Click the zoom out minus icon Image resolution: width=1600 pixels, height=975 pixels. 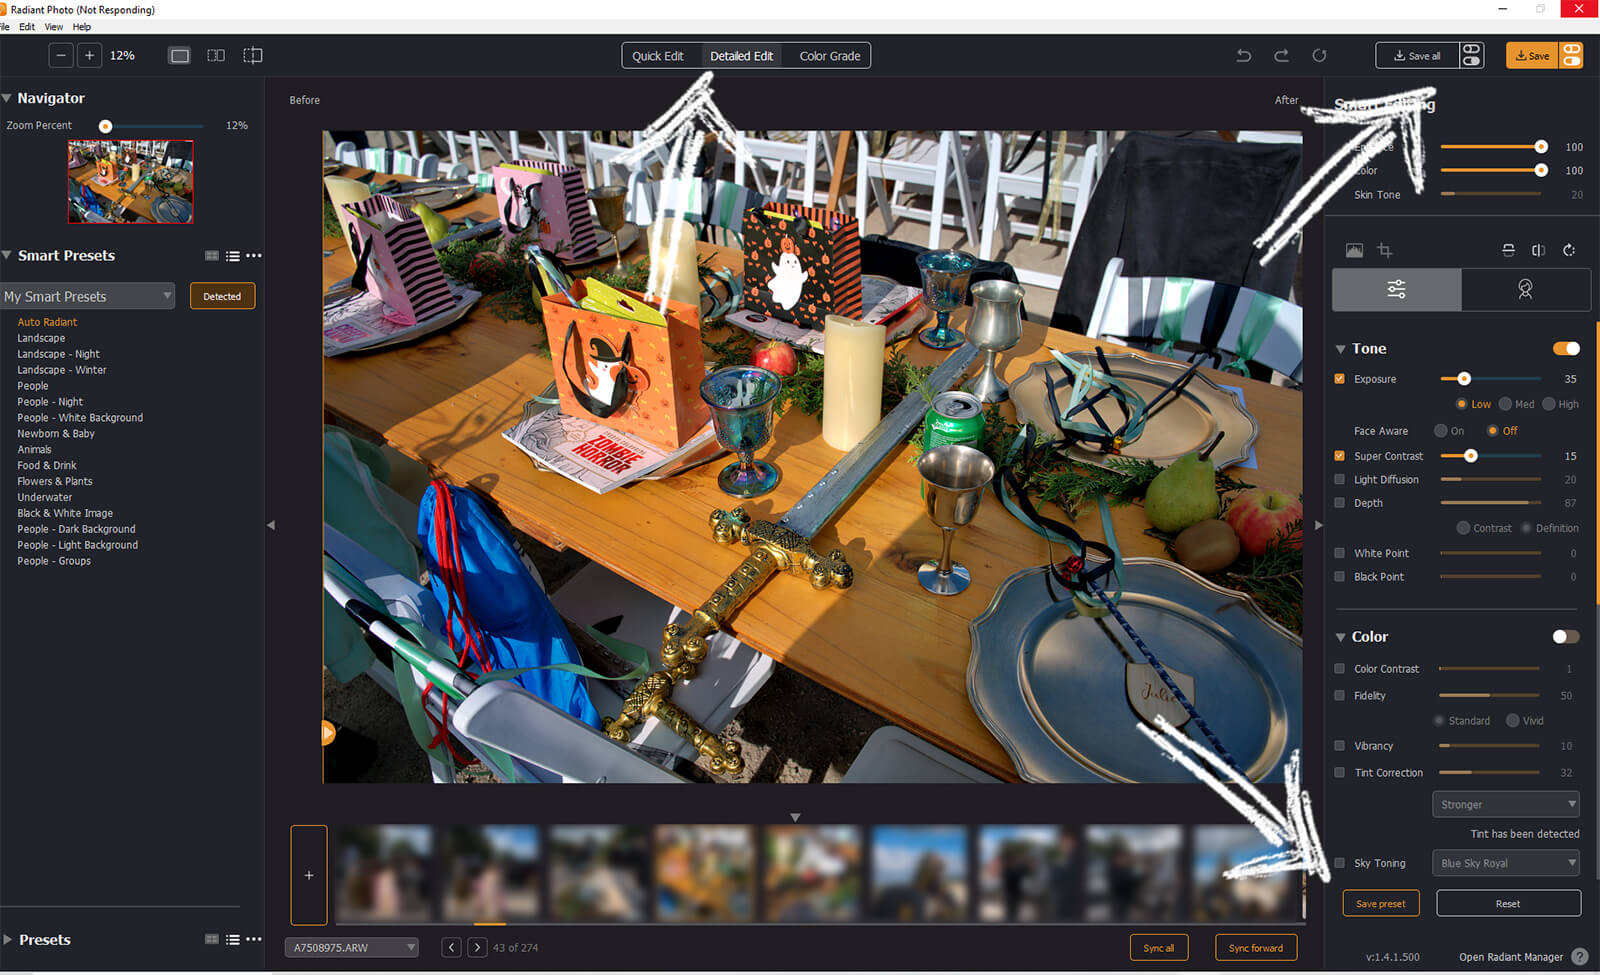tap(61, 56)
